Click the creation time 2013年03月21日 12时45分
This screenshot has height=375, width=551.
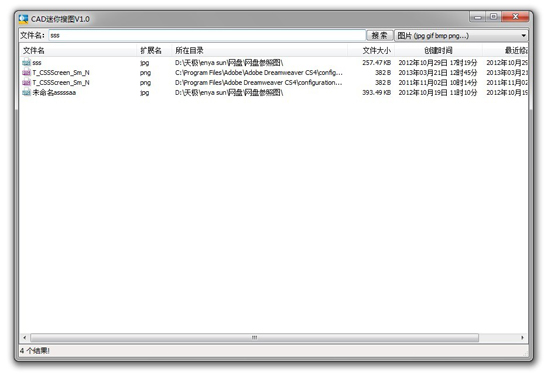click(x=438, y=72)
